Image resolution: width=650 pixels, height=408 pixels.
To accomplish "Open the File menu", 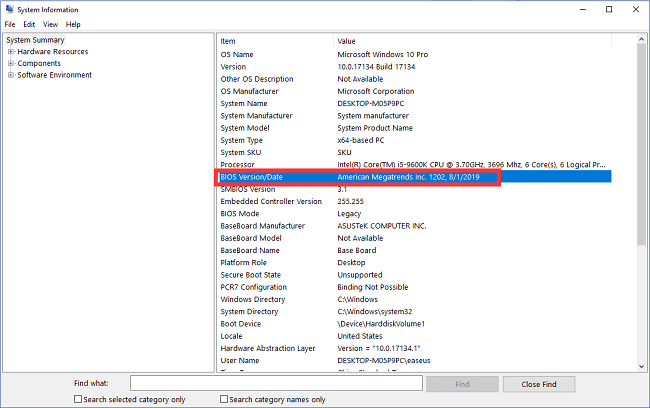I will pyautogui.click(x=10, y=24).
